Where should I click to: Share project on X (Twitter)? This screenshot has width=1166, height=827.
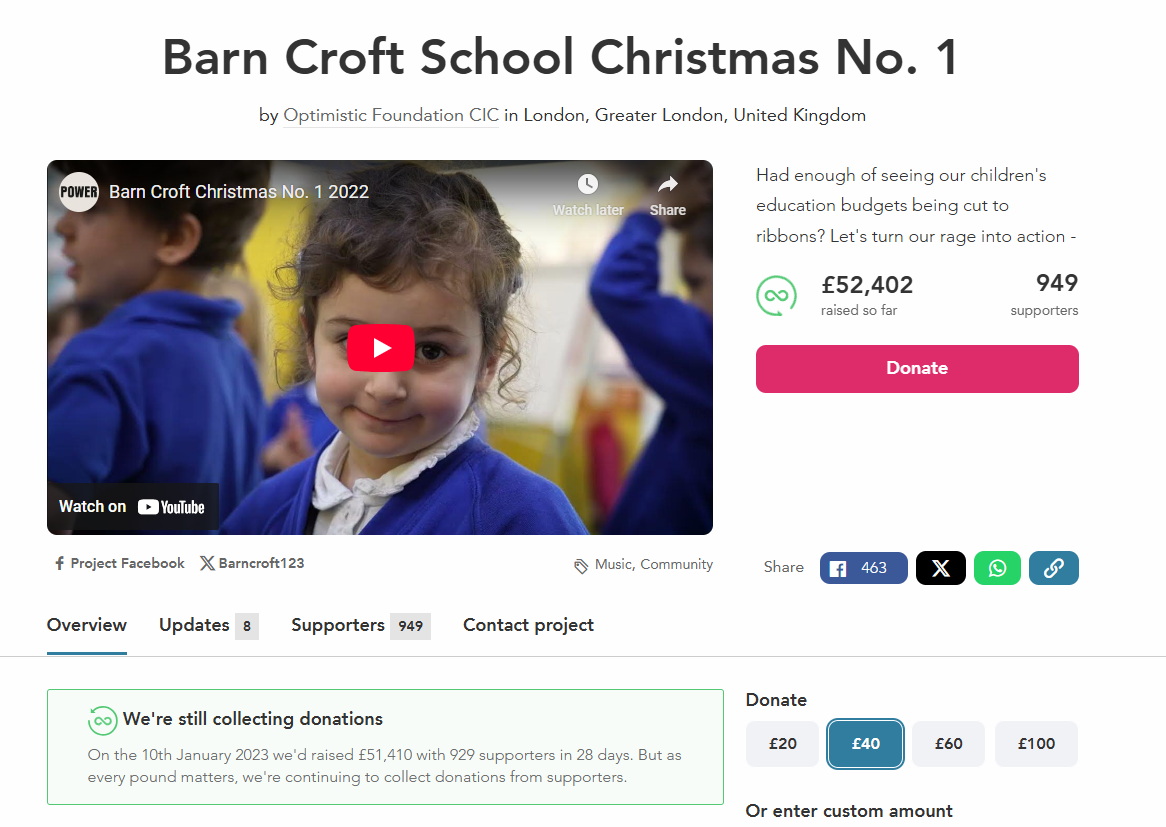[x=941, y=568]
